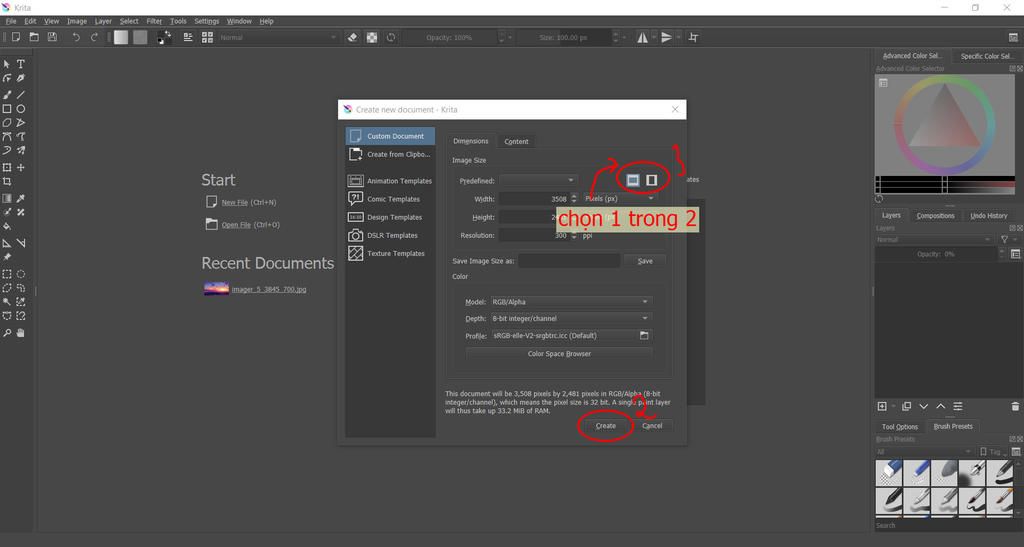Click the Save Image Size as field

569,260
